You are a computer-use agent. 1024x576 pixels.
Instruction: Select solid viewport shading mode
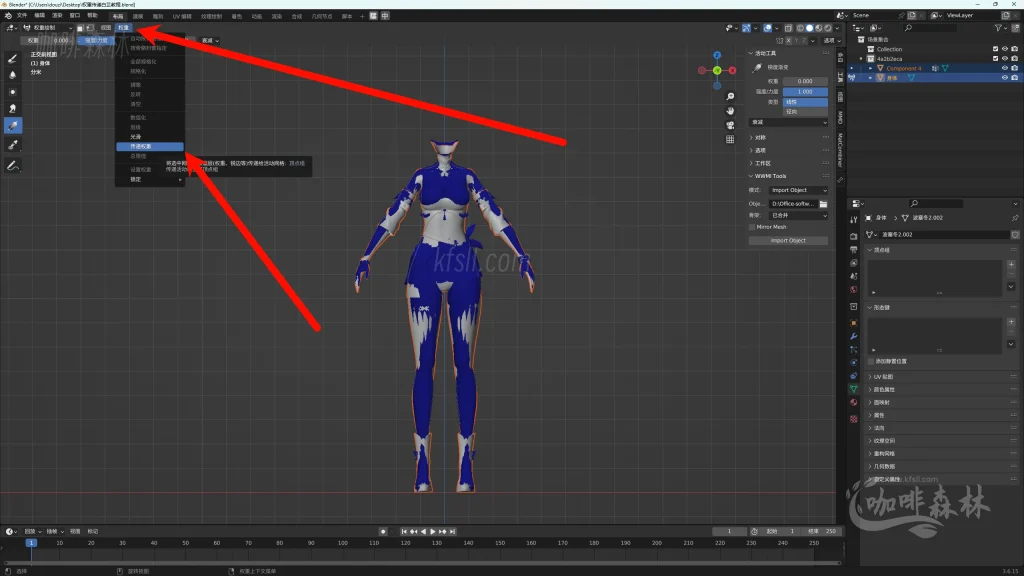(x=810, y=28)
